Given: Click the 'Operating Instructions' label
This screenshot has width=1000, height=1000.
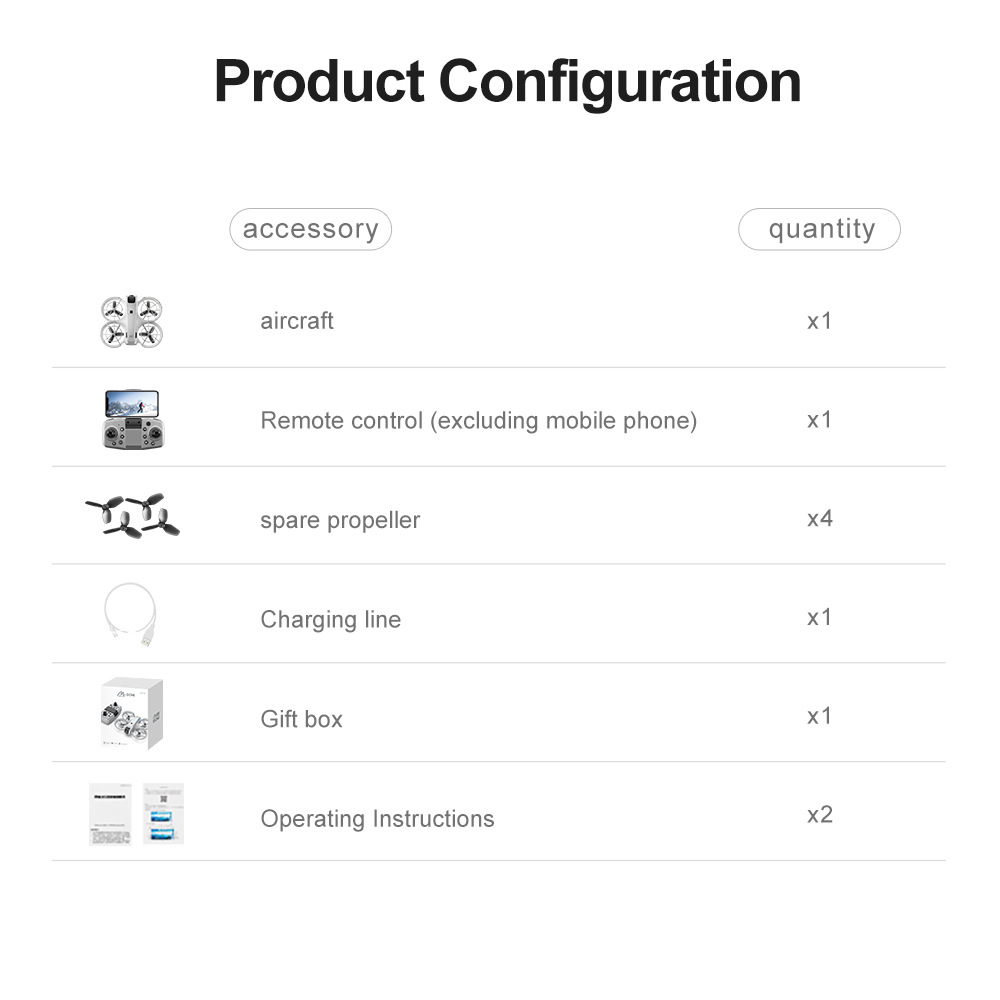Looking at the screenshot, I should [x=377, y=819].
